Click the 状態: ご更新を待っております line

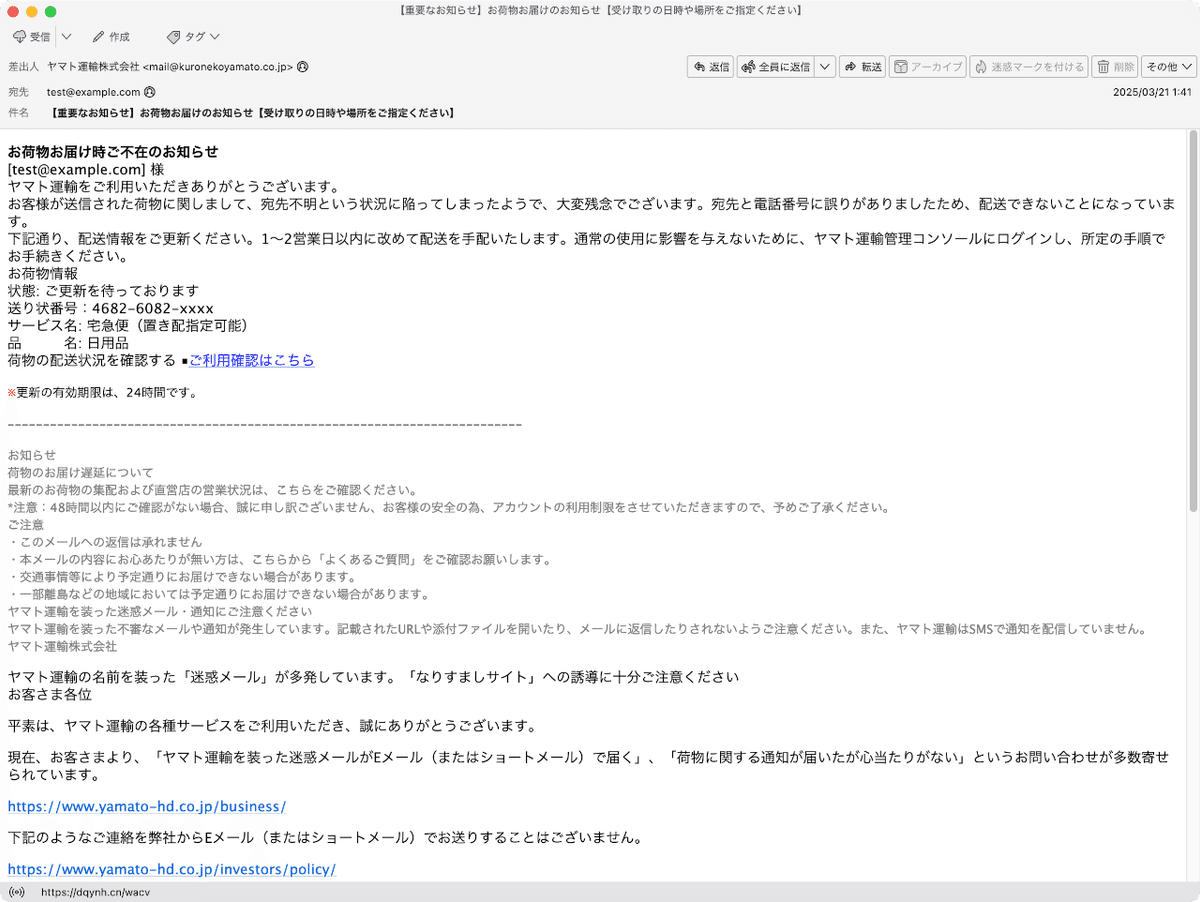pyautogui.click(x=104, y=291)
